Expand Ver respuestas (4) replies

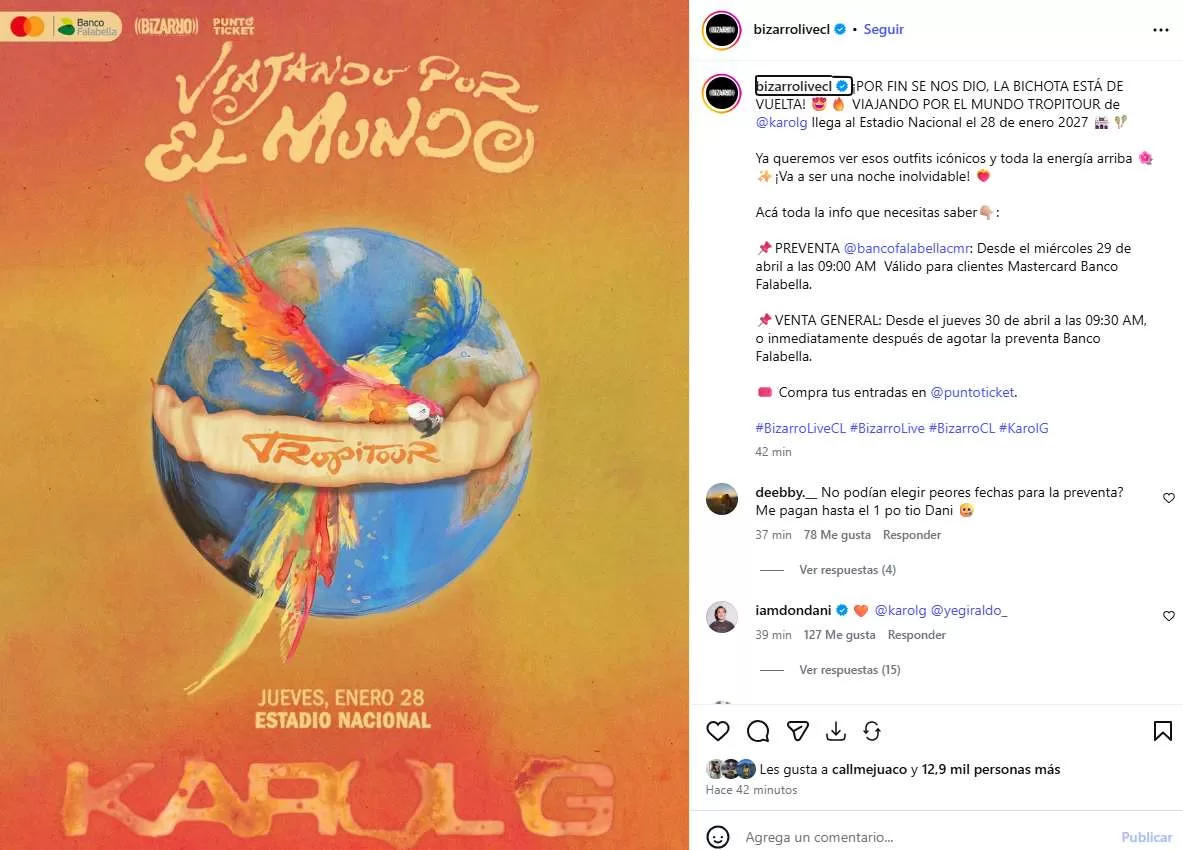[847, 569]
